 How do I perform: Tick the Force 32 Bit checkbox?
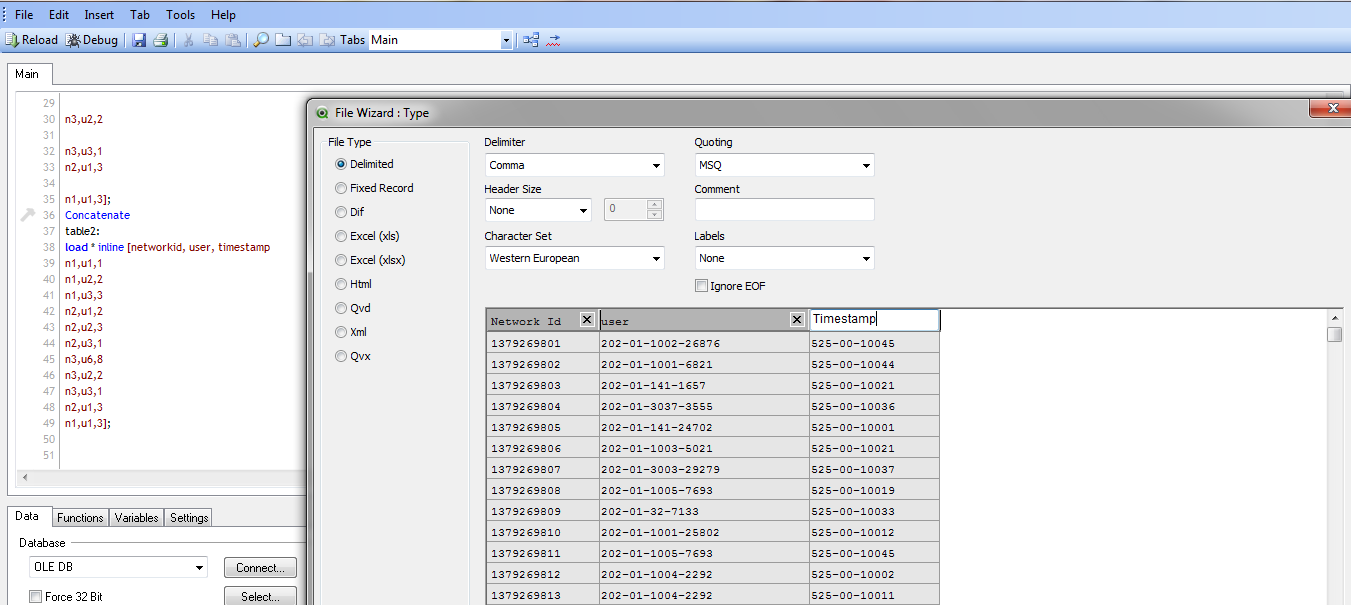pos(36,597)
